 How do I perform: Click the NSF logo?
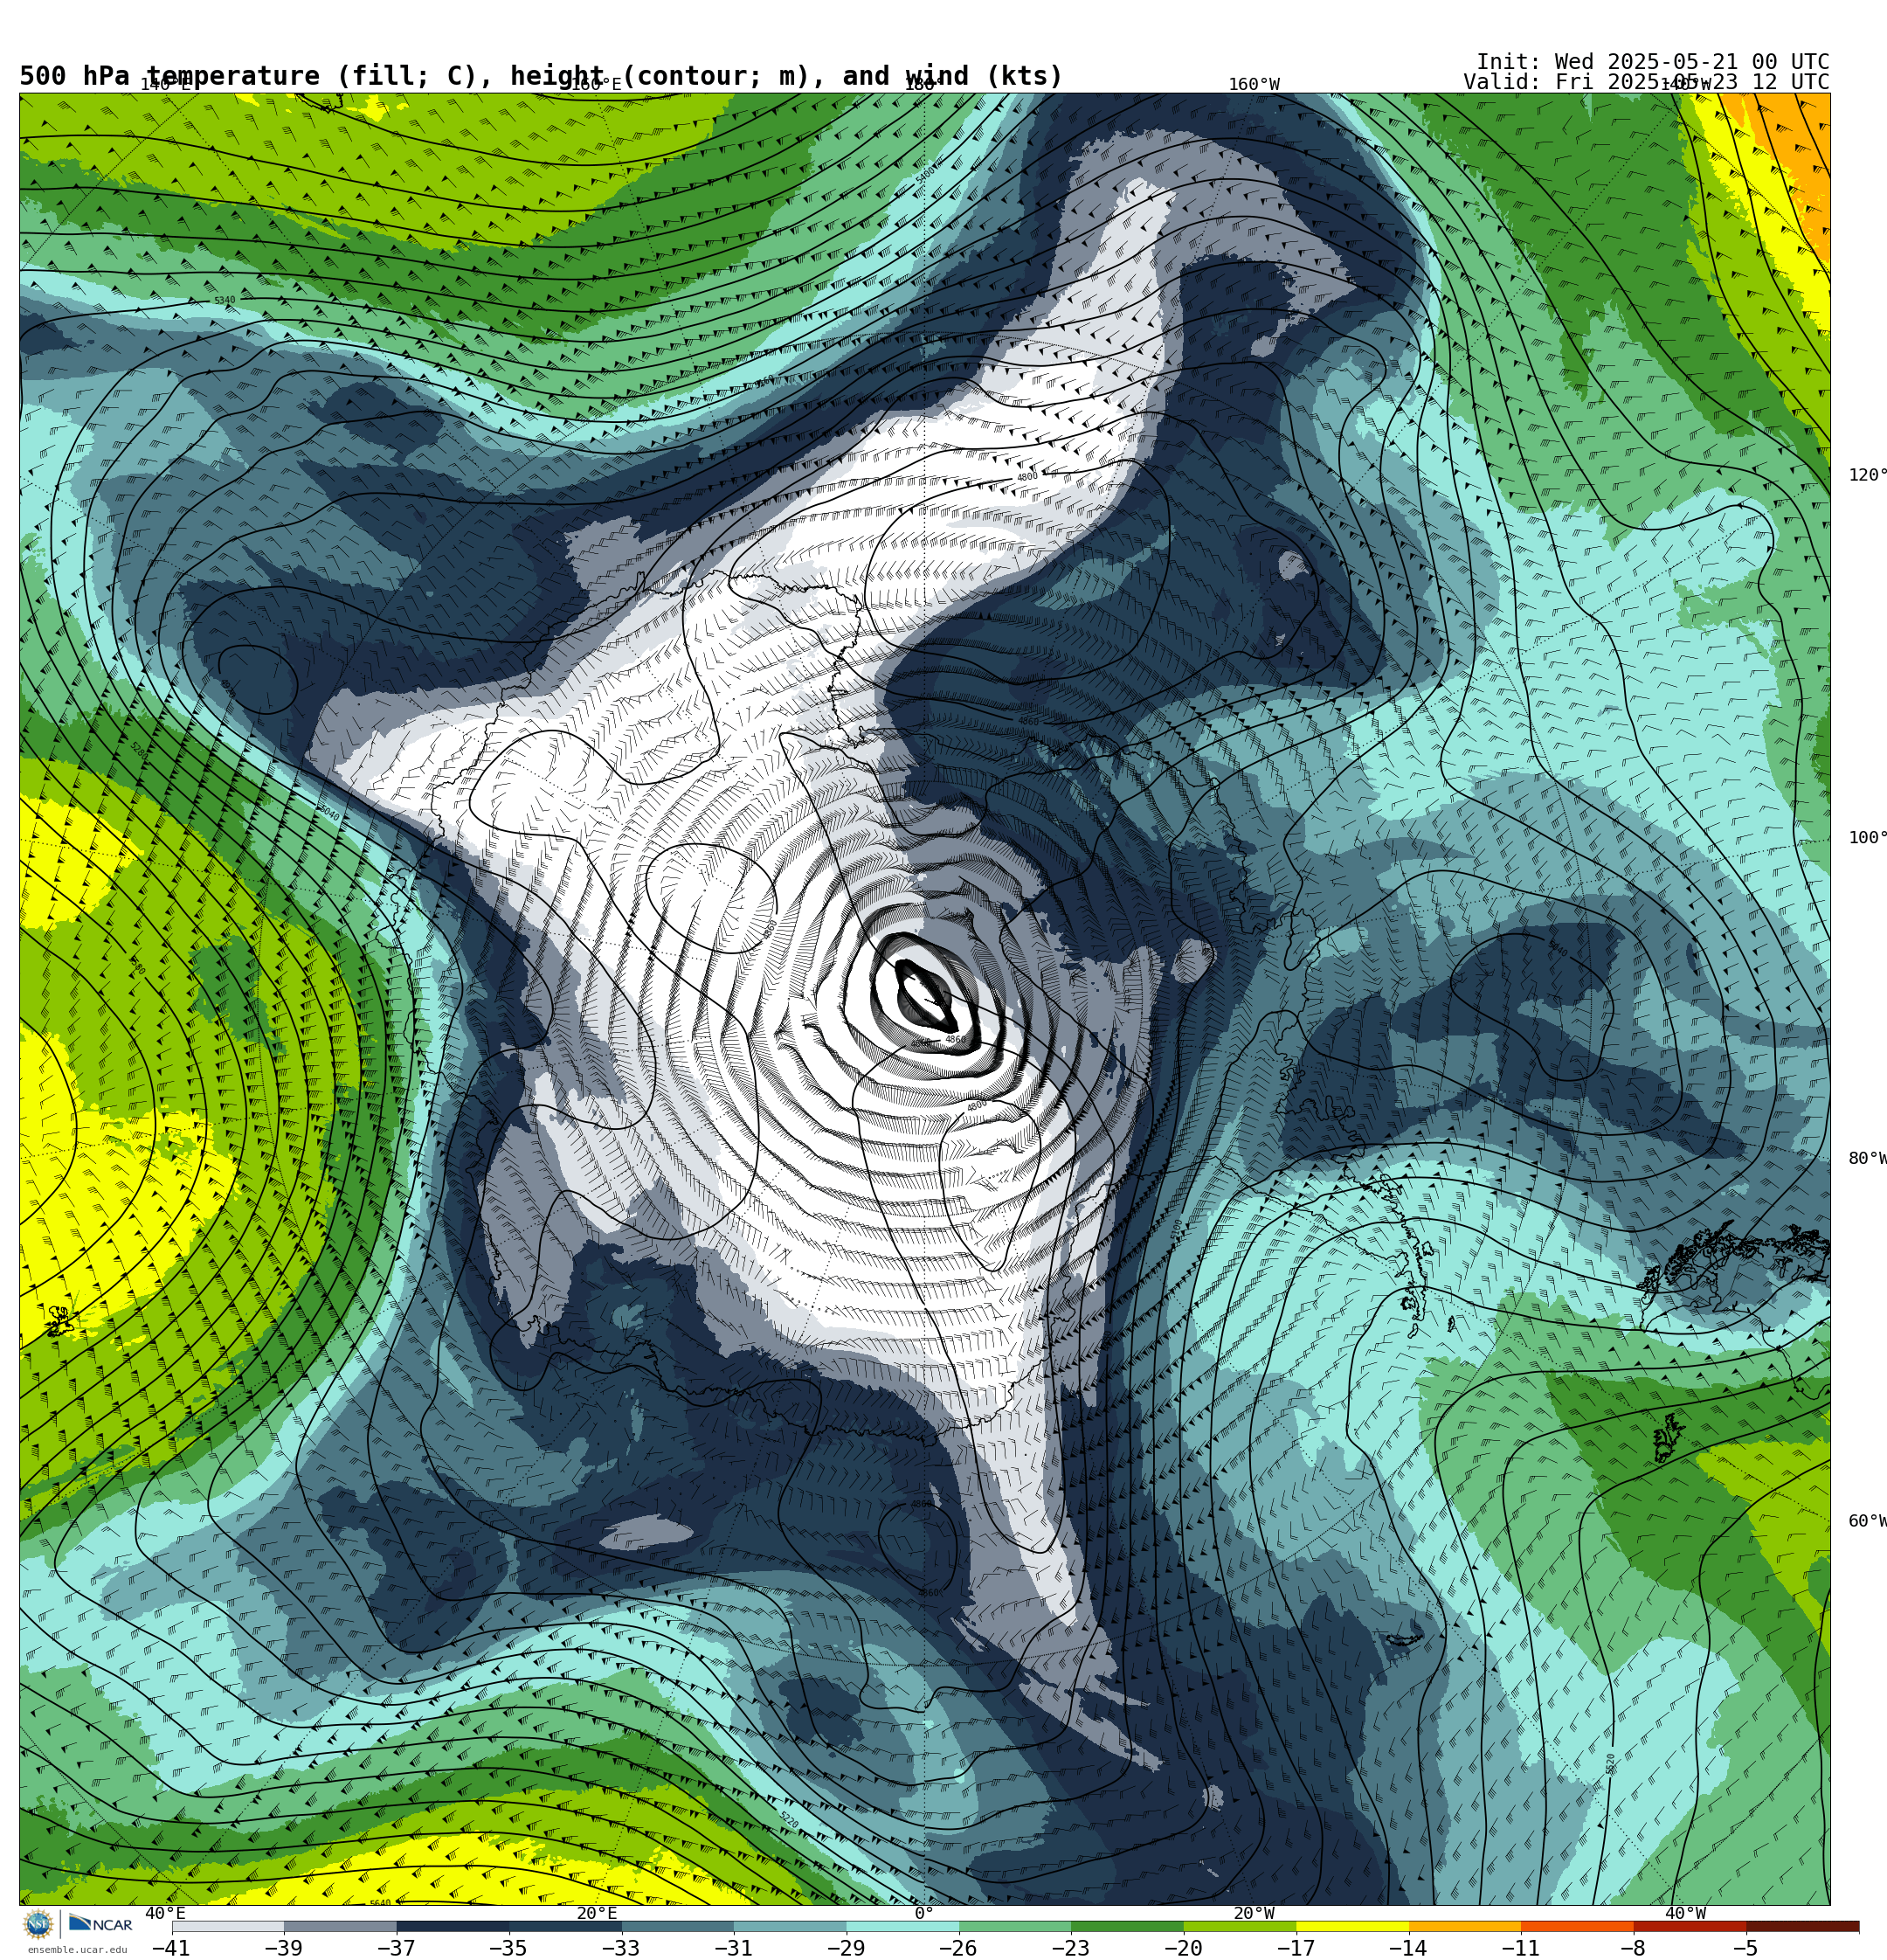[38, 1924]
